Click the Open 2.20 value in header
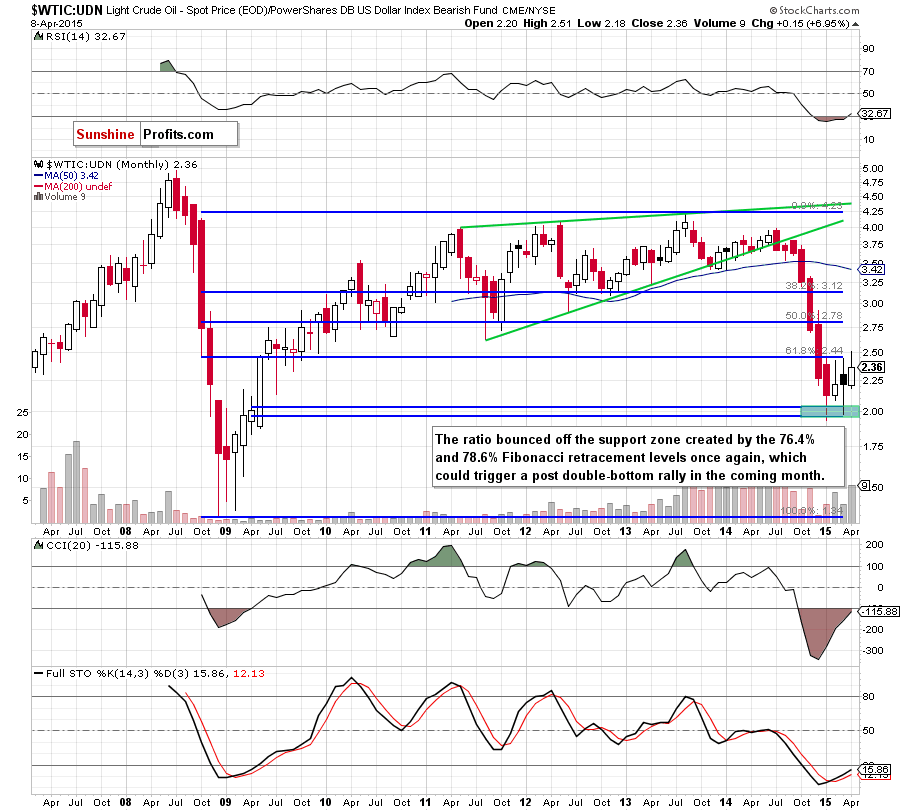 point(491,24)
